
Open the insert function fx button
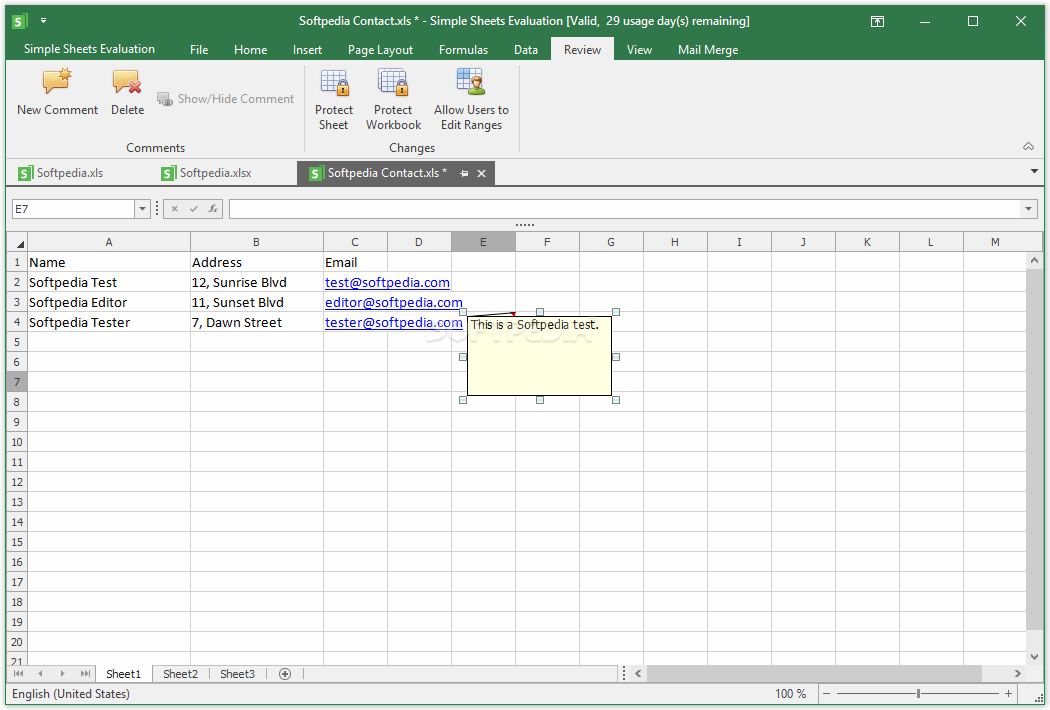click(212, 209)
